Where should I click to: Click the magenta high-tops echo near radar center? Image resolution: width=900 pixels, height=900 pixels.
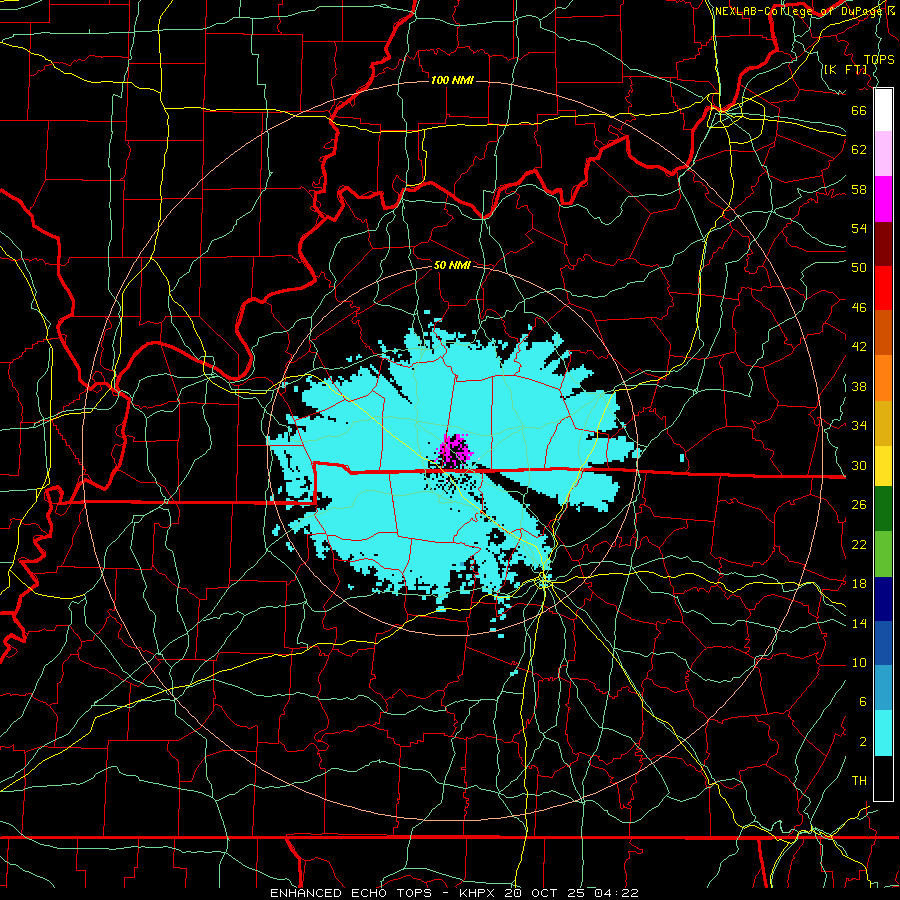tap(455, 450)
